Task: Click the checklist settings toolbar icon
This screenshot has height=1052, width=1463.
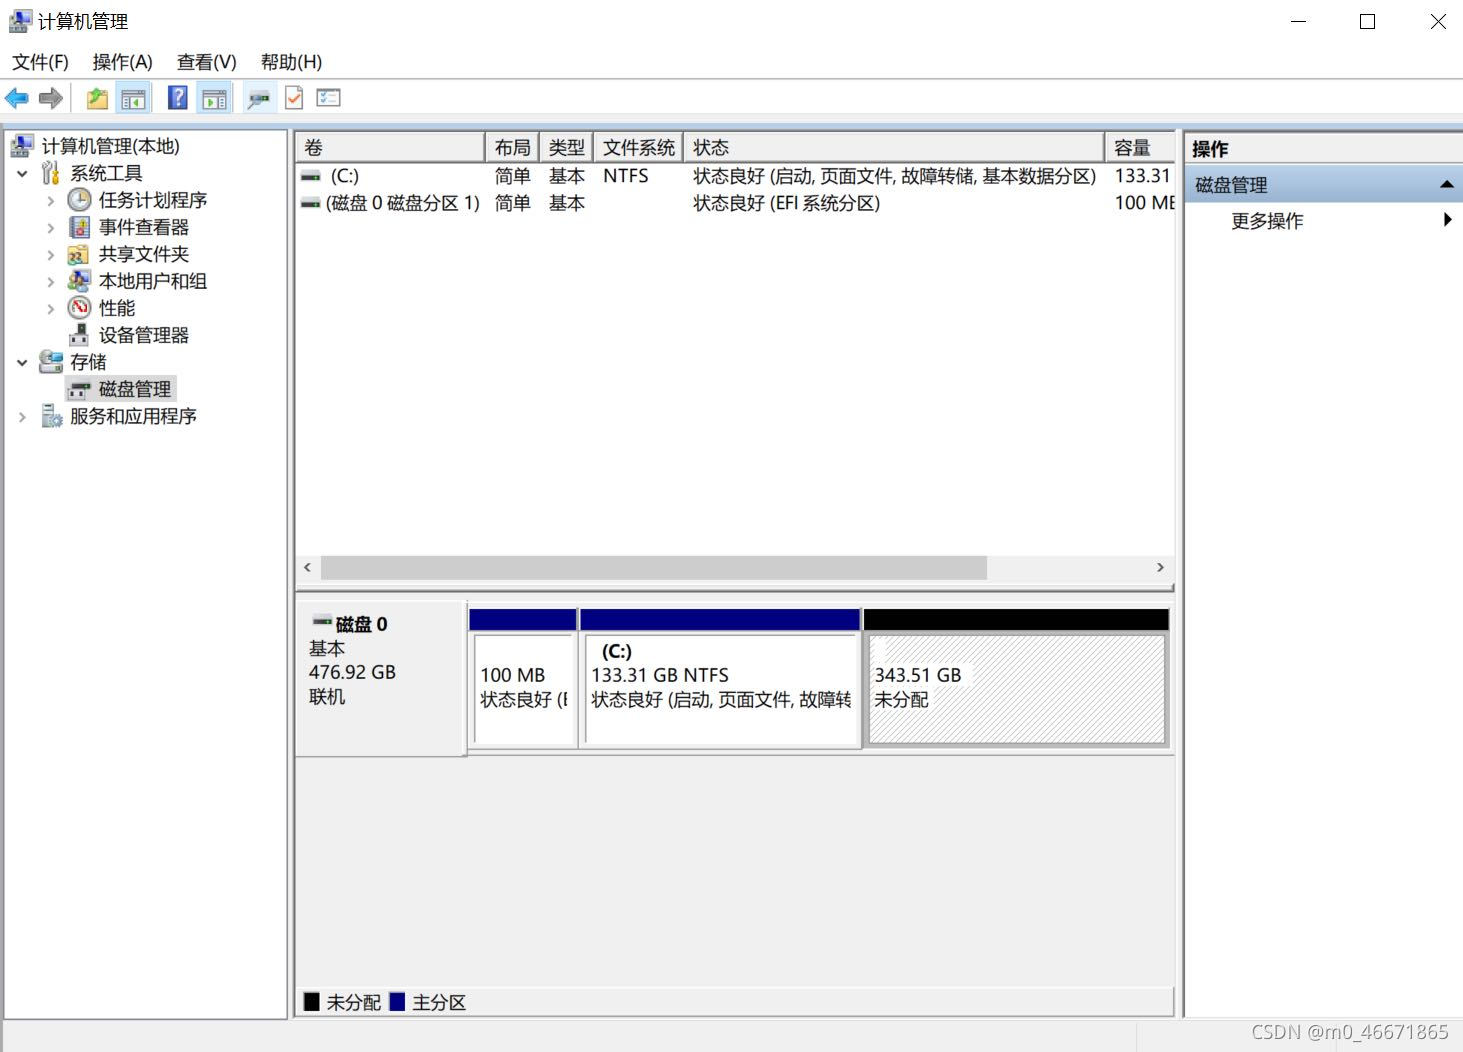Action: coord(328,98)
